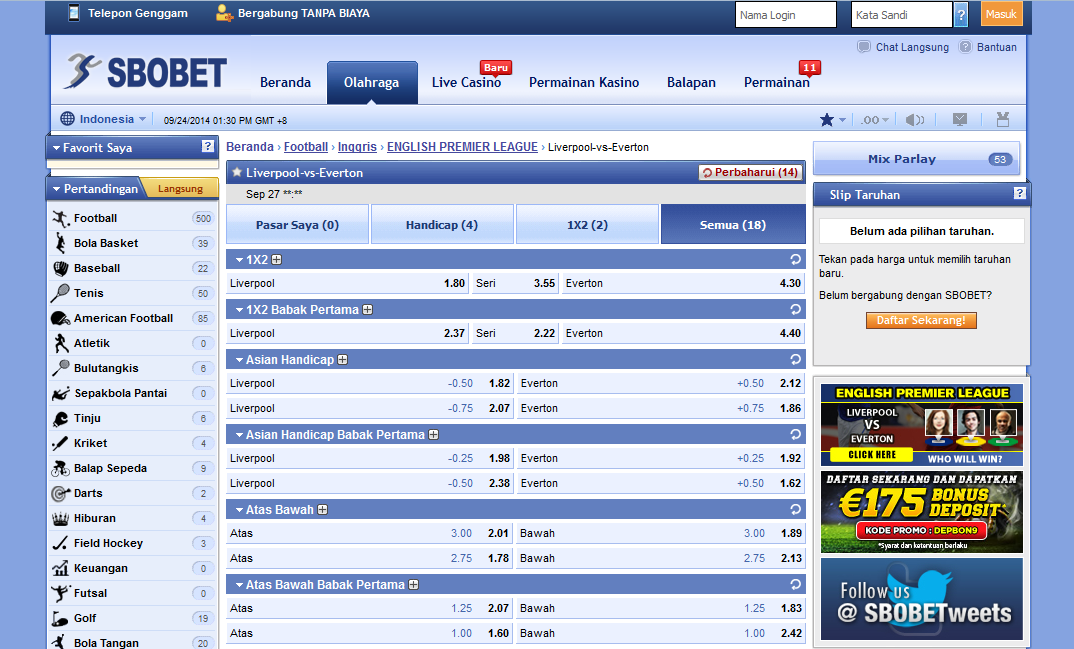The width and height of the screenshot is (1074, 649).
Task: Open the favorites star menu in toolbar
Action: 833,120
